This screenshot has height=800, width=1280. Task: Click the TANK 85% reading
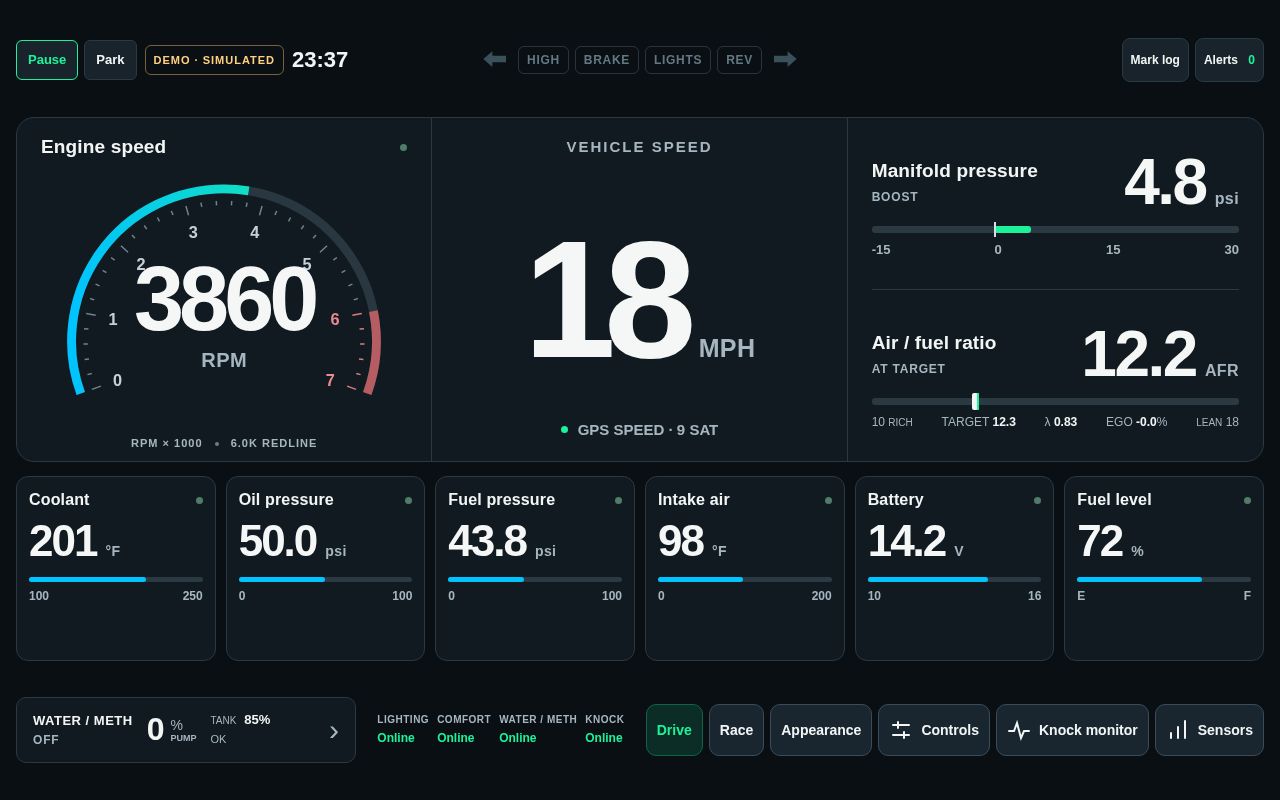240,720
